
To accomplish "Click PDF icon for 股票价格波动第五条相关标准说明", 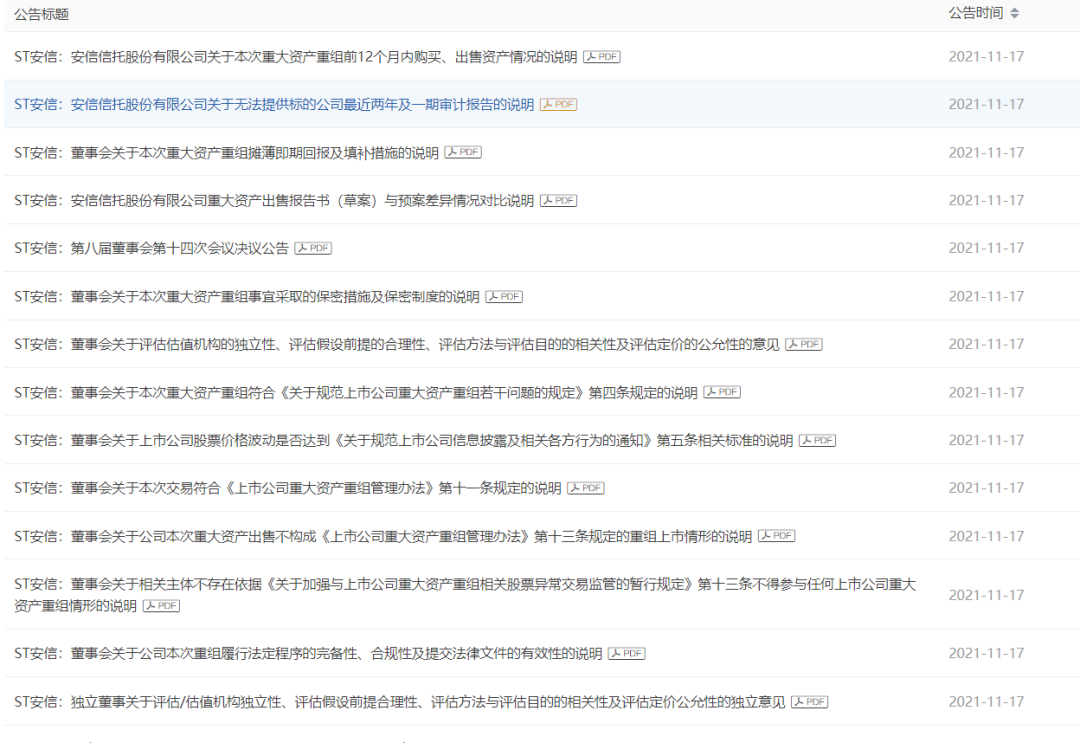I will click(x=817, y=441).
